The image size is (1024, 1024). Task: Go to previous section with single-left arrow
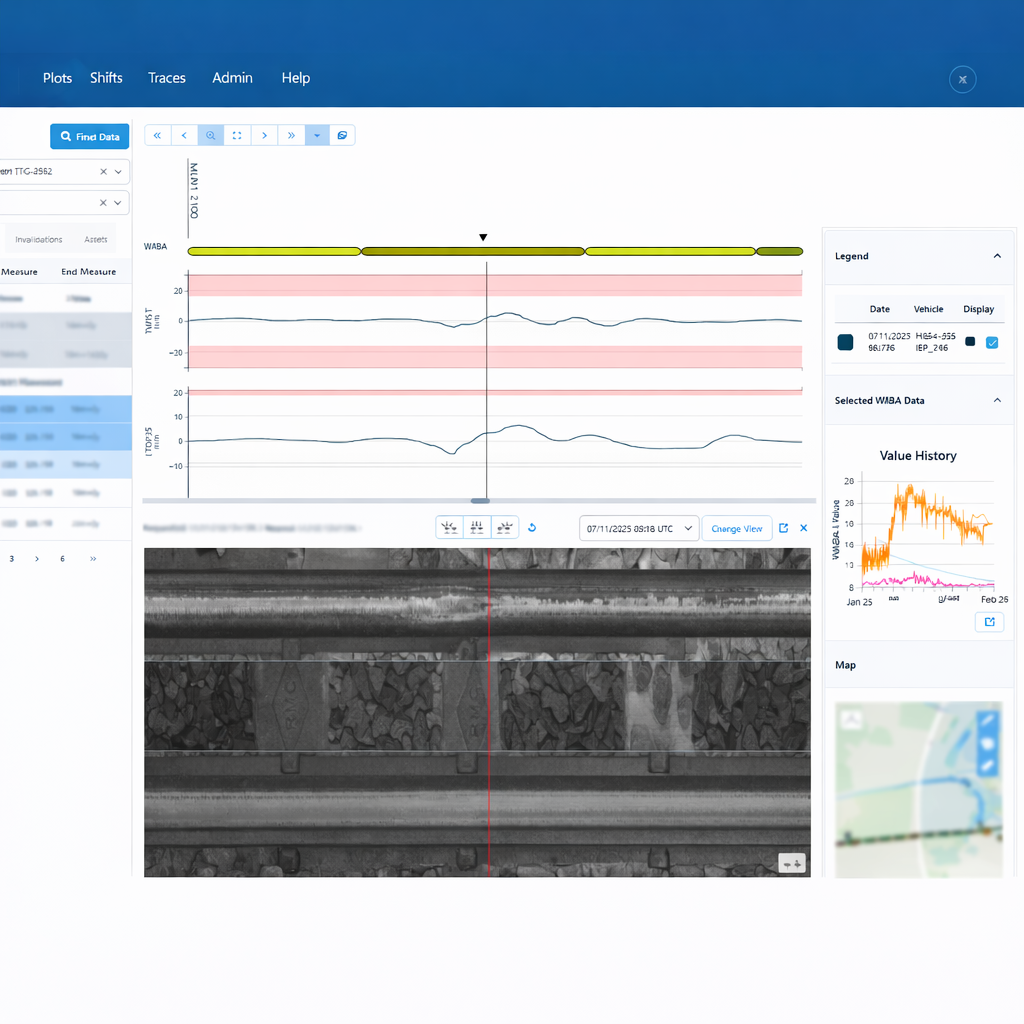coord(184,135)
